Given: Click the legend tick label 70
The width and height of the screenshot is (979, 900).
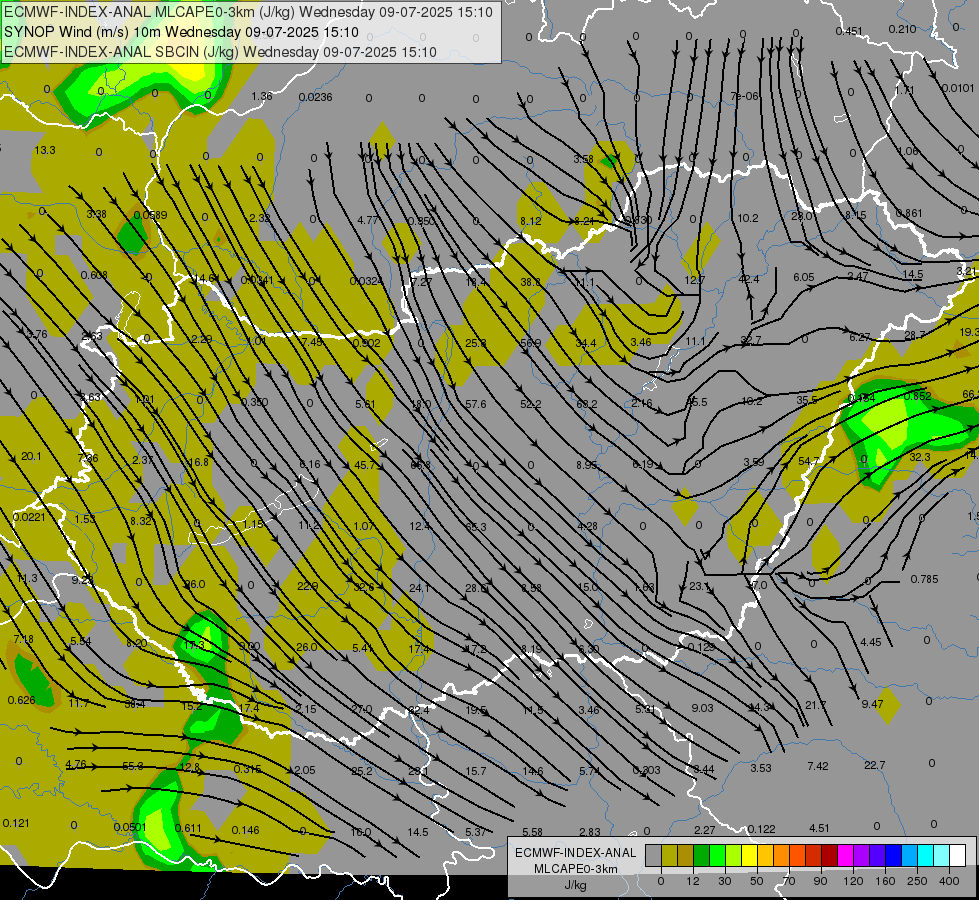Looking at the screenshot, I should coord(789,881).
